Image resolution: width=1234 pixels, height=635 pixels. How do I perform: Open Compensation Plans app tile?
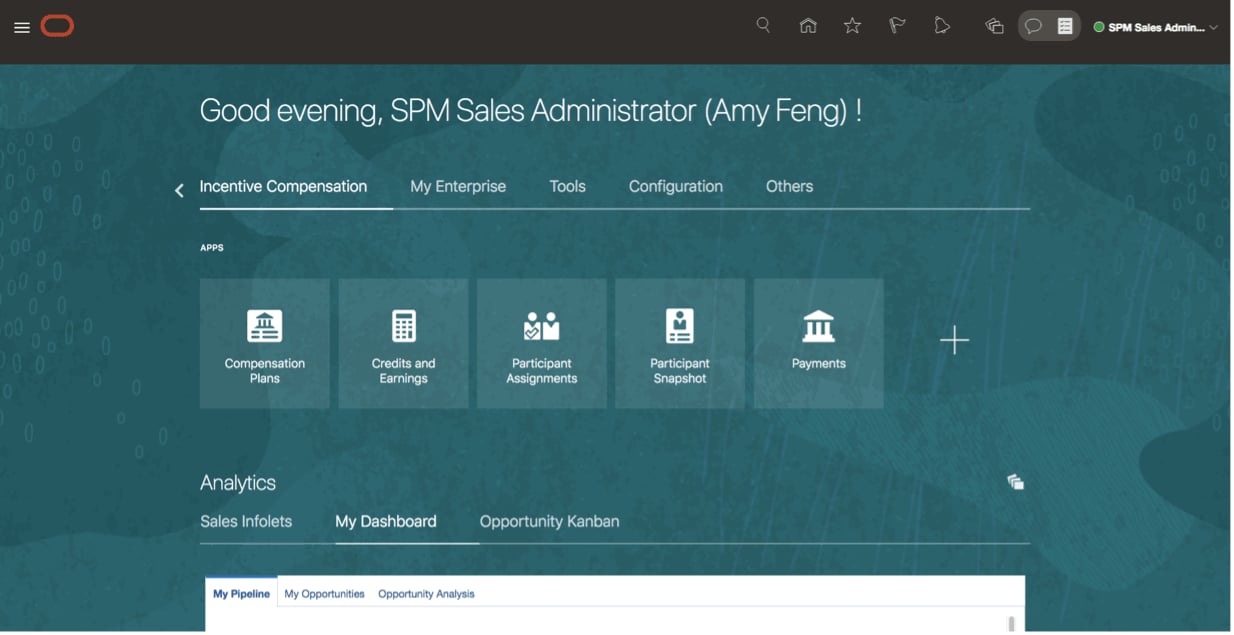[x=265, y=343]
